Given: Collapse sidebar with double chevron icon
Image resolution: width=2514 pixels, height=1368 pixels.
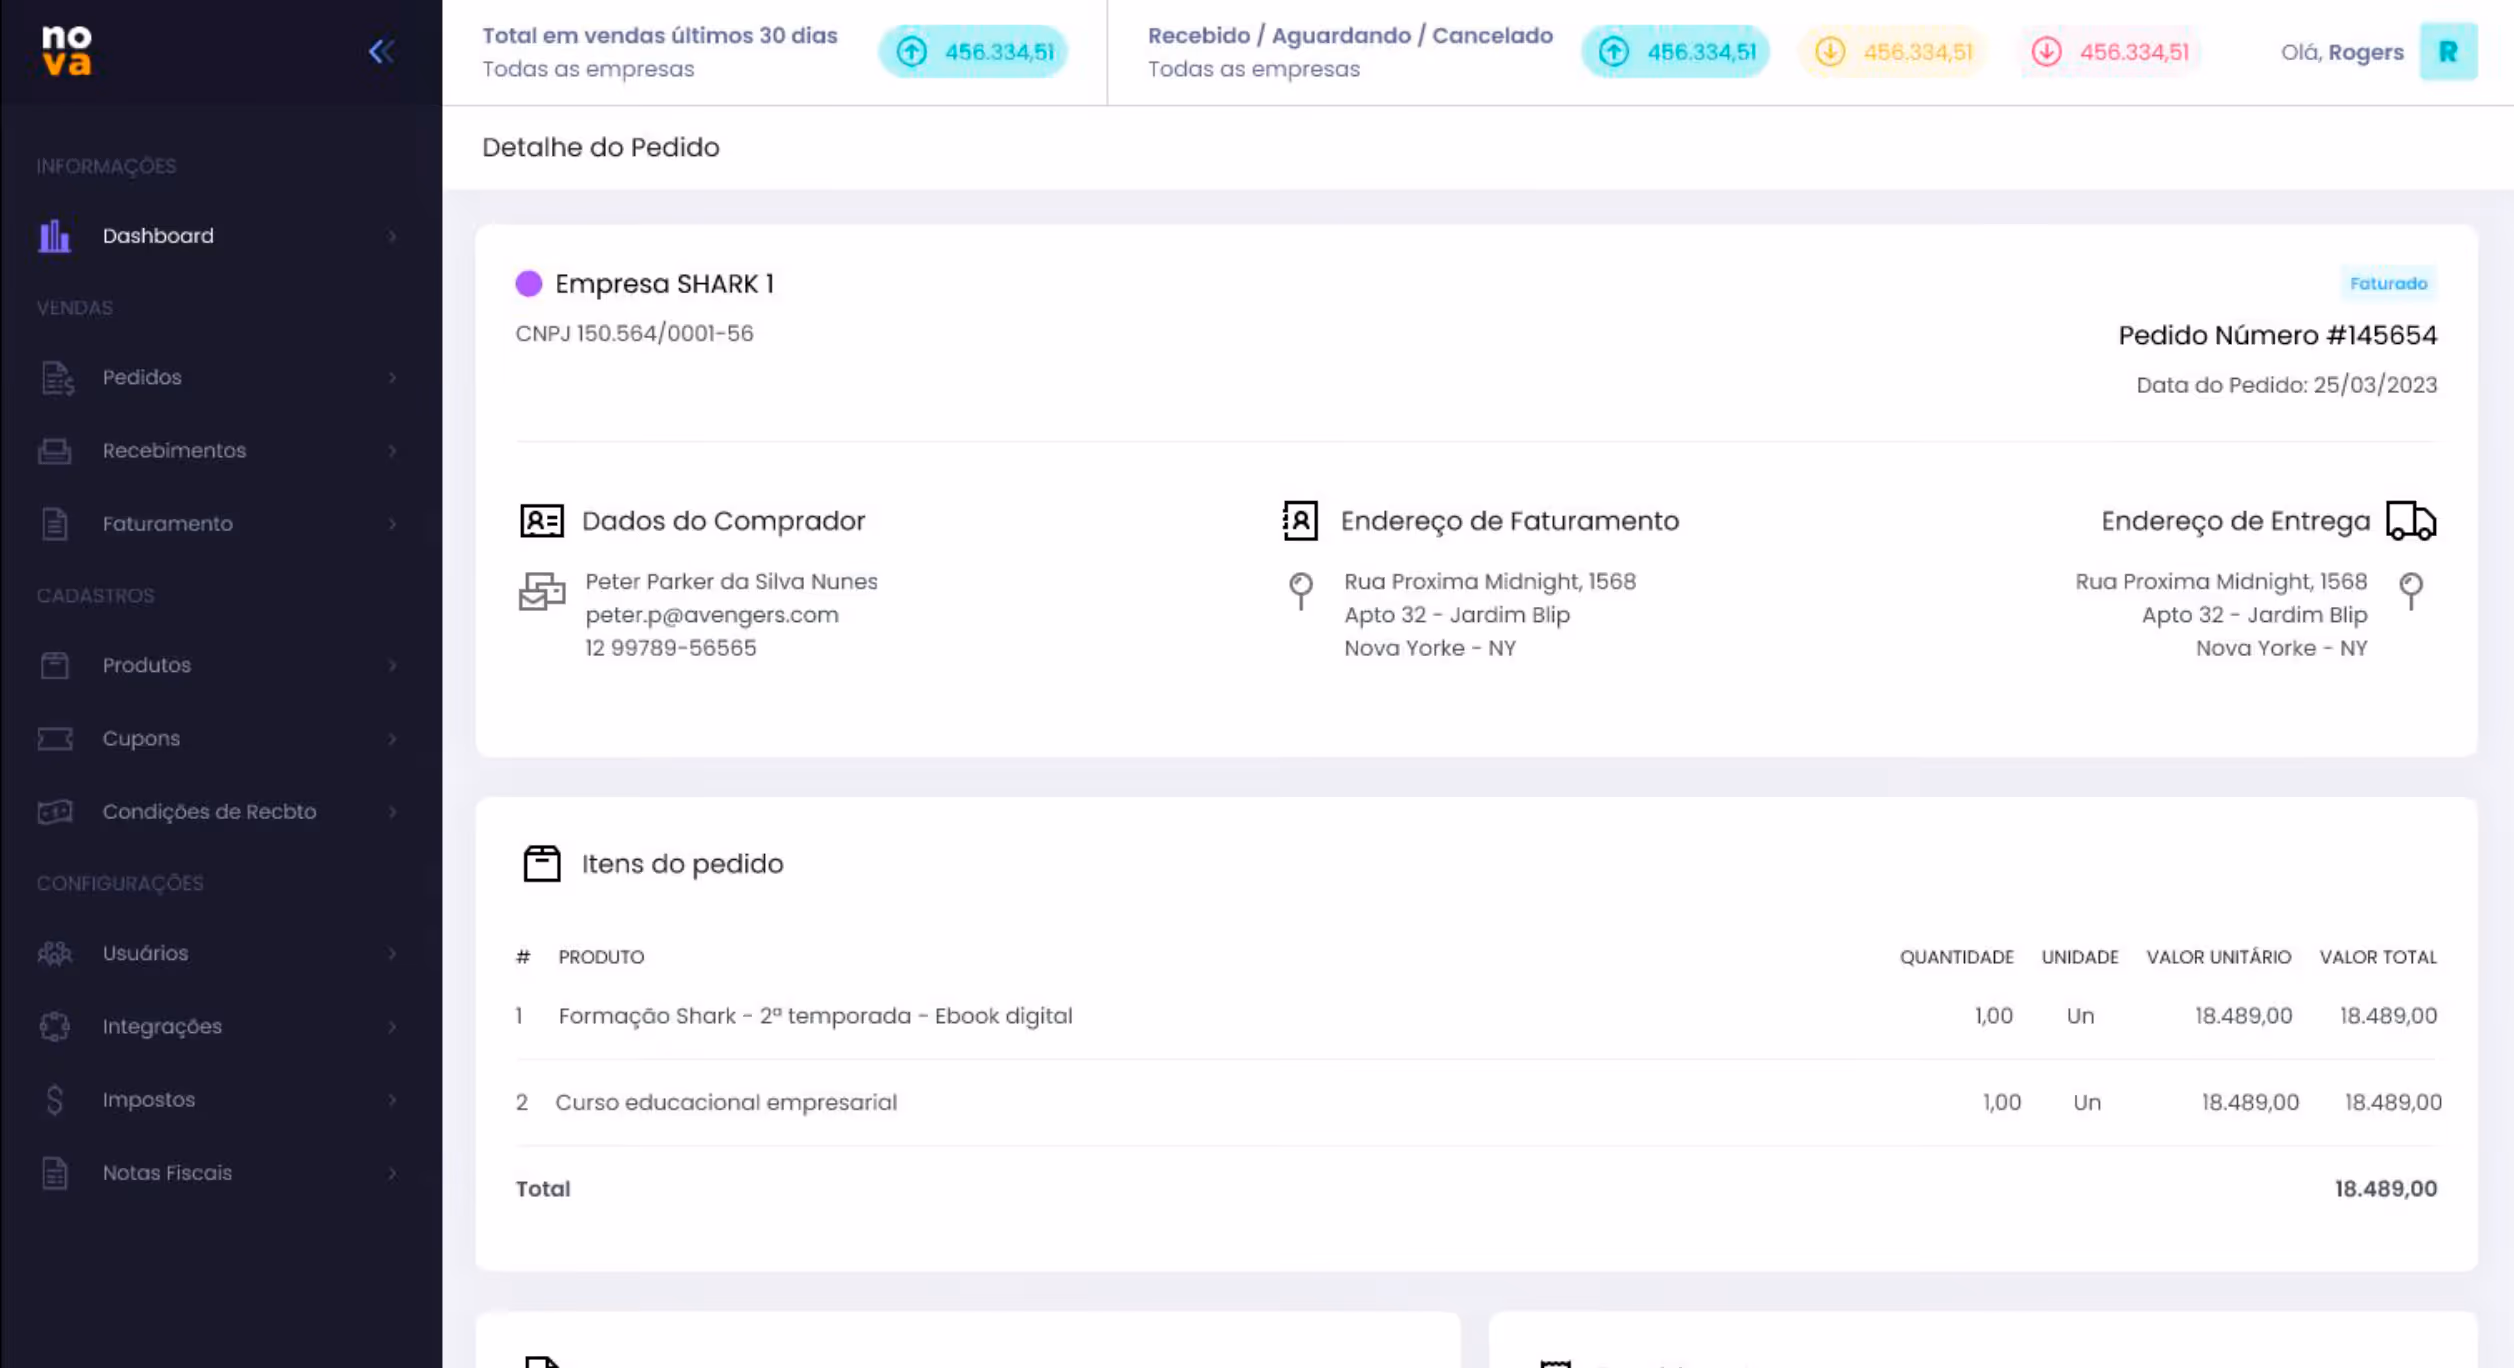Looking at the screenshot, I should 380,52.
